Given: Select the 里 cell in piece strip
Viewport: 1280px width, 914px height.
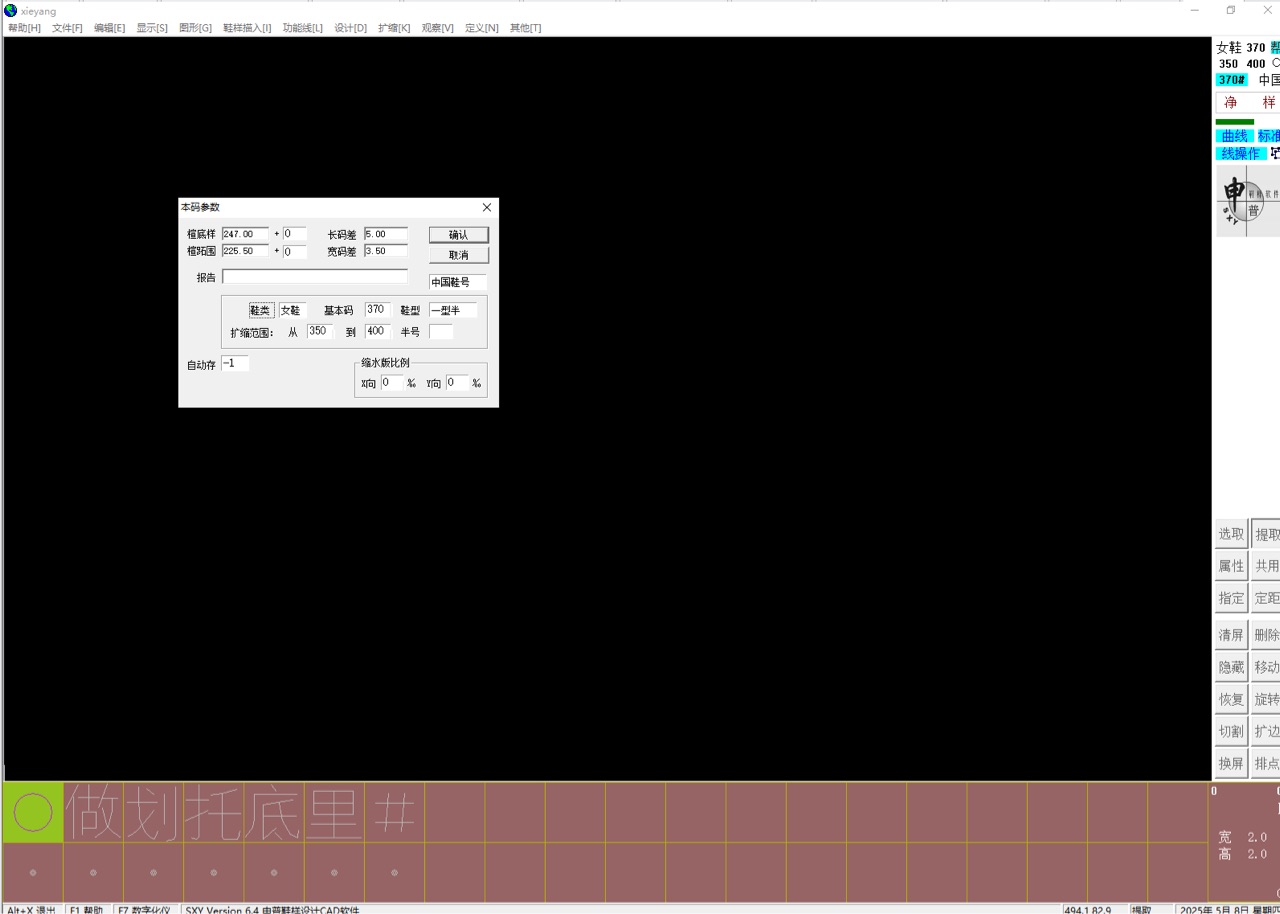Looking at the screenshot, I should [x=334, y=812].
